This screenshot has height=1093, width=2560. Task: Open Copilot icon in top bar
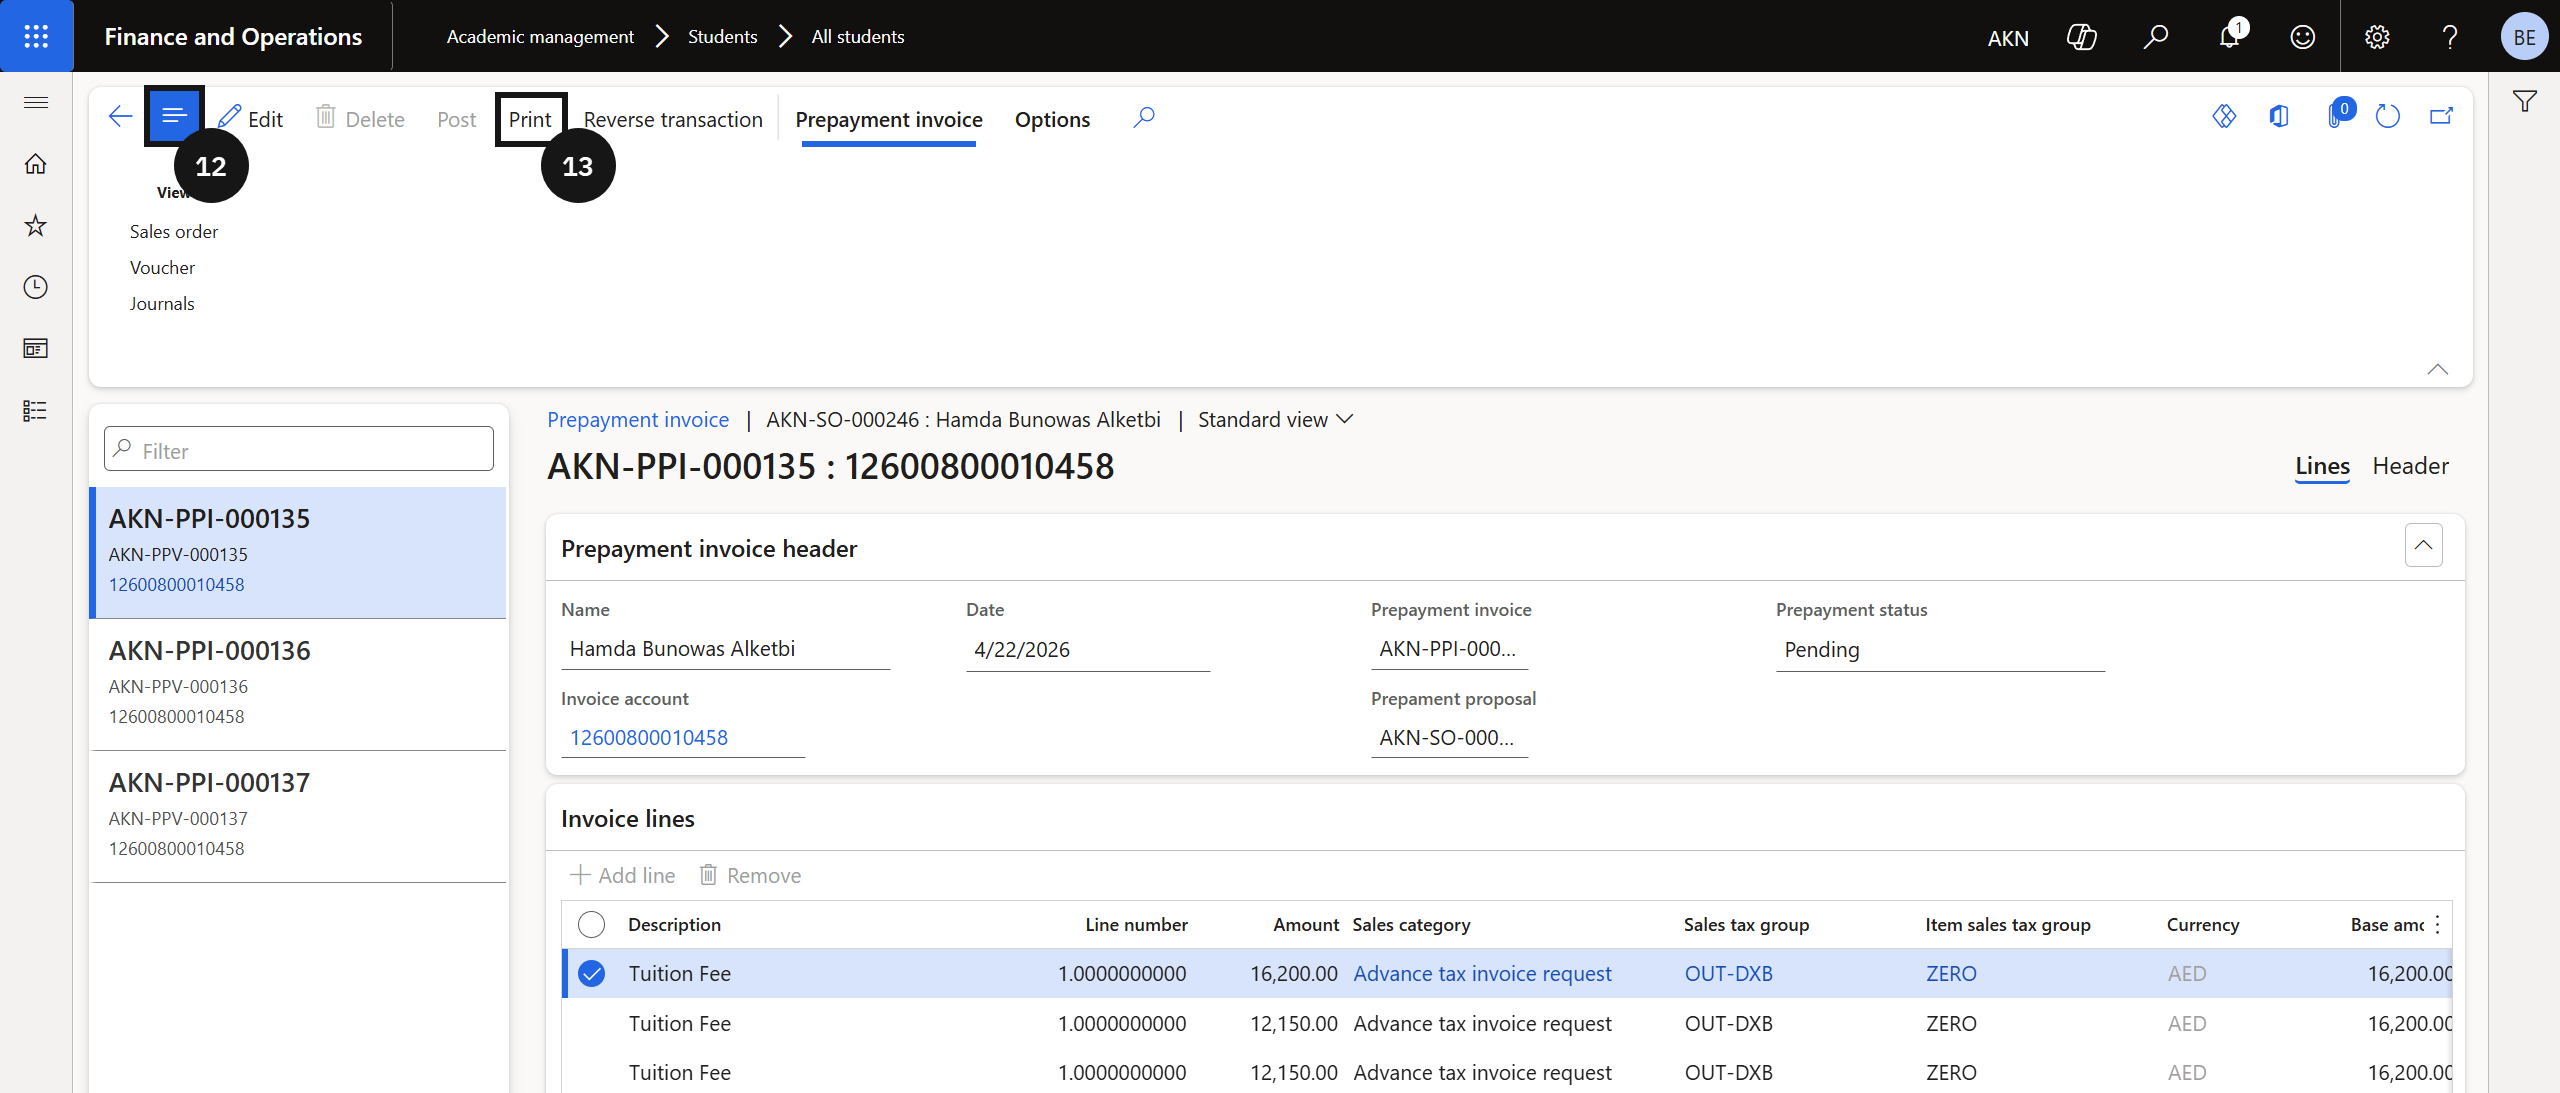[2081, 37]
